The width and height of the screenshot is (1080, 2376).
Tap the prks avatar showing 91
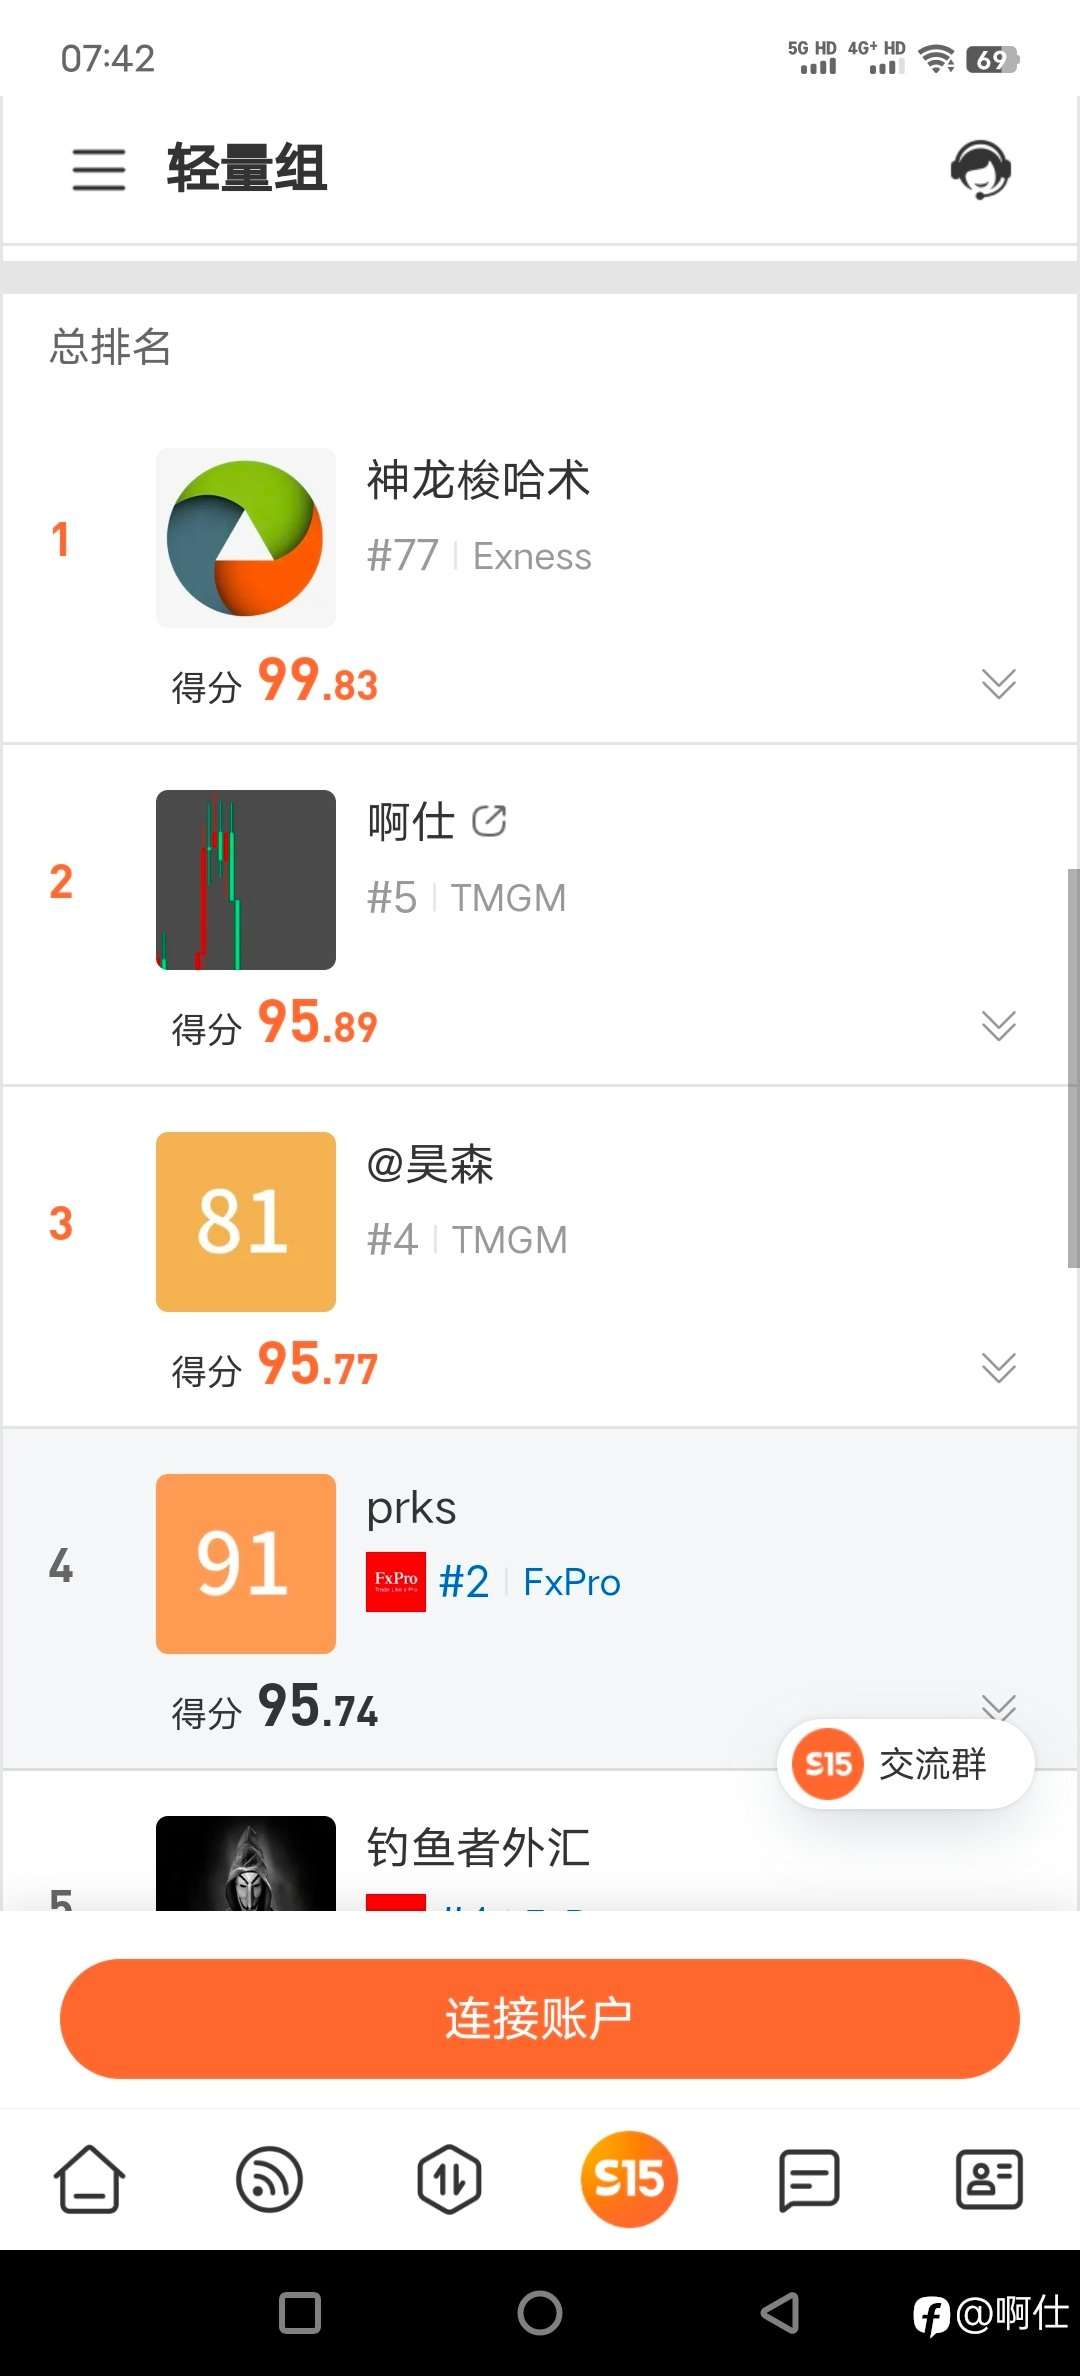coord(246,1564)
